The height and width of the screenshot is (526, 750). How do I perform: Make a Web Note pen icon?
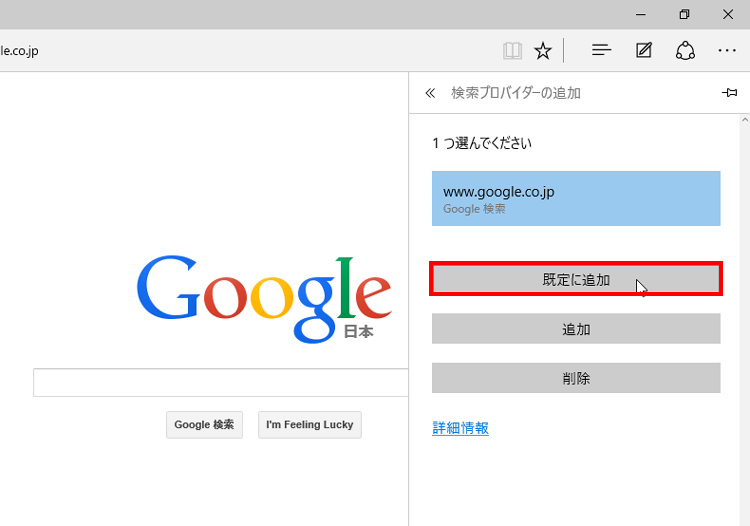click(x=644, y=50)
